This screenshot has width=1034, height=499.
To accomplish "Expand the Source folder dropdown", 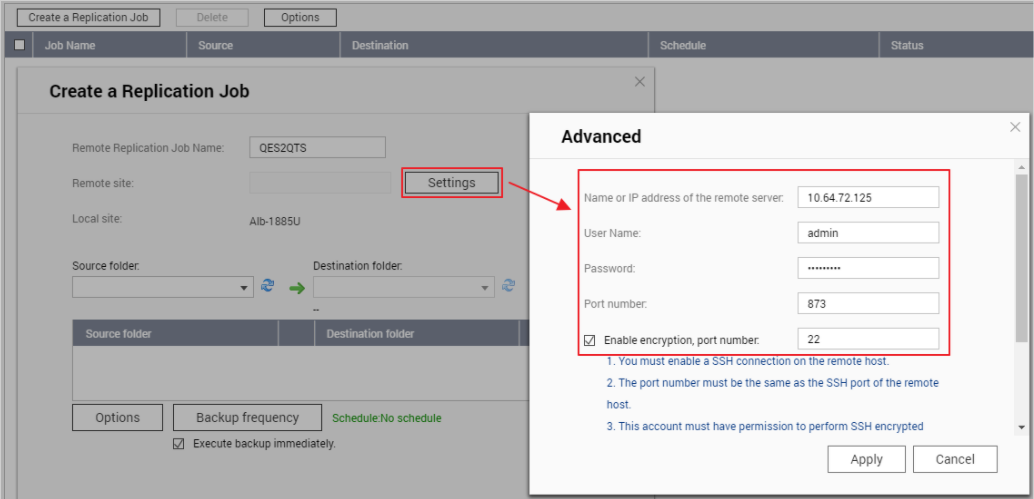I will [x=245, y=288].
